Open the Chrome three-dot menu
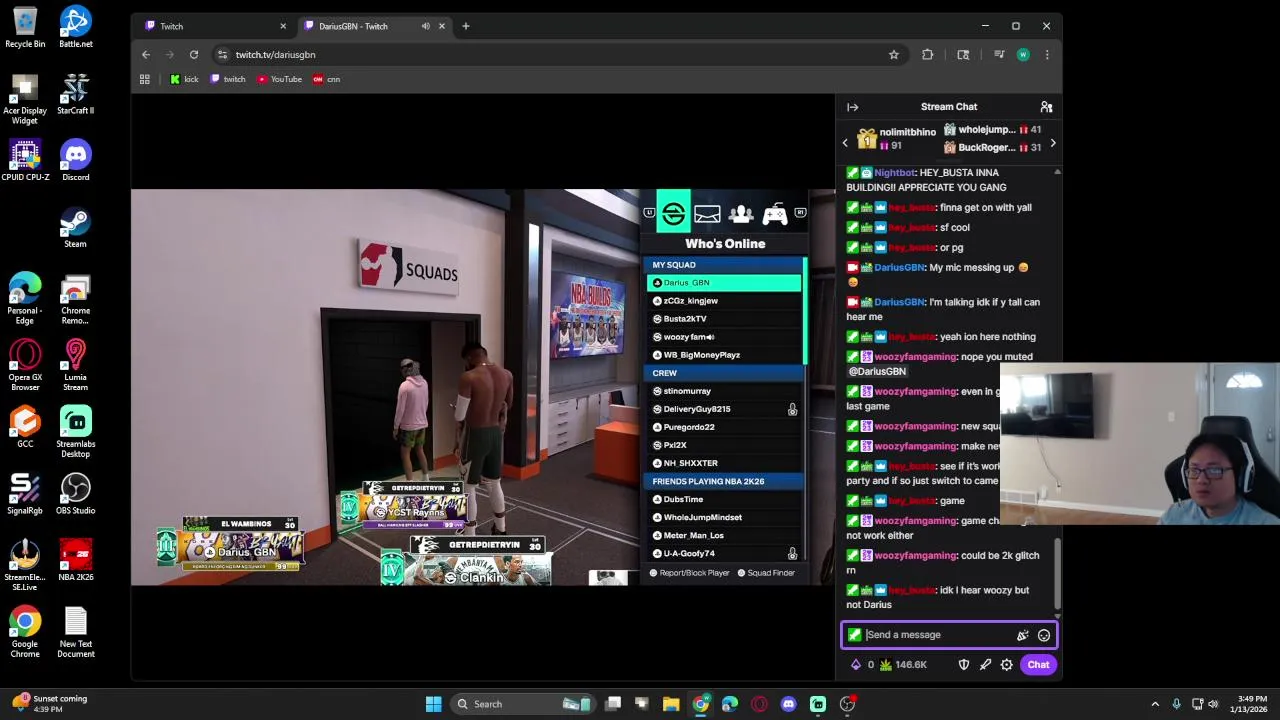The width and height of the screenshot is (1280, 720). [1047, 55]
